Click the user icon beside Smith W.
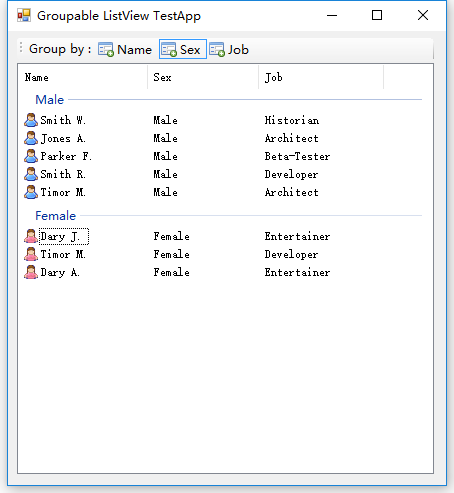Image resolution: width=454 pixels, height=493 pixels. 31,120
